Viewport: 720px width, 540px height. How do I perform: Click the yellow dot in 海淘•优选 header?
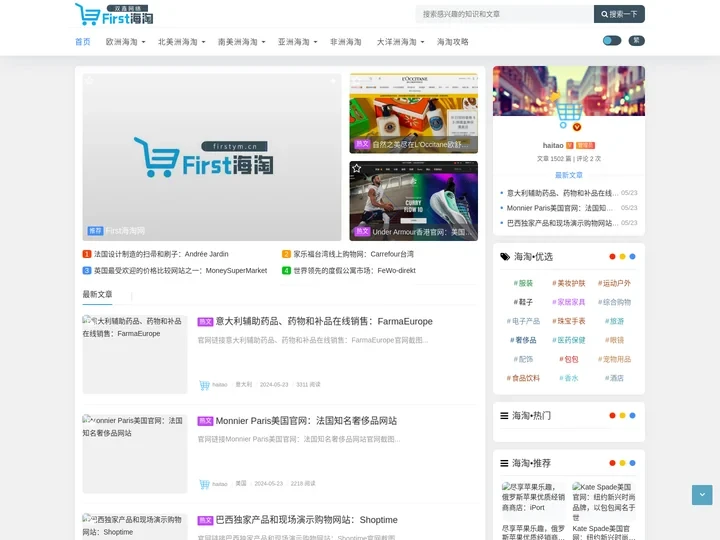click(x=622, y=257)
